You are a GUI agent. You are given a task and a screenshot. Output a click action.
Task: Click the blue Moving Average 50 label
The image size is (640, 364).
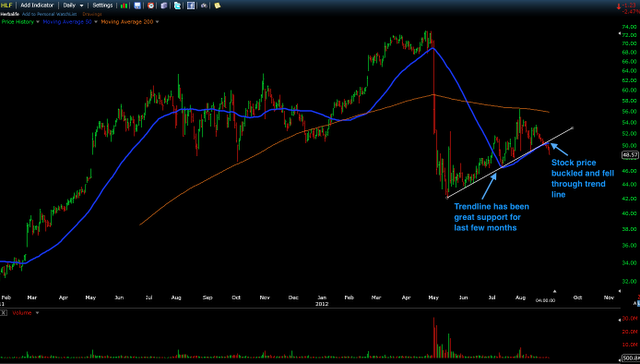tap(67, 22)
